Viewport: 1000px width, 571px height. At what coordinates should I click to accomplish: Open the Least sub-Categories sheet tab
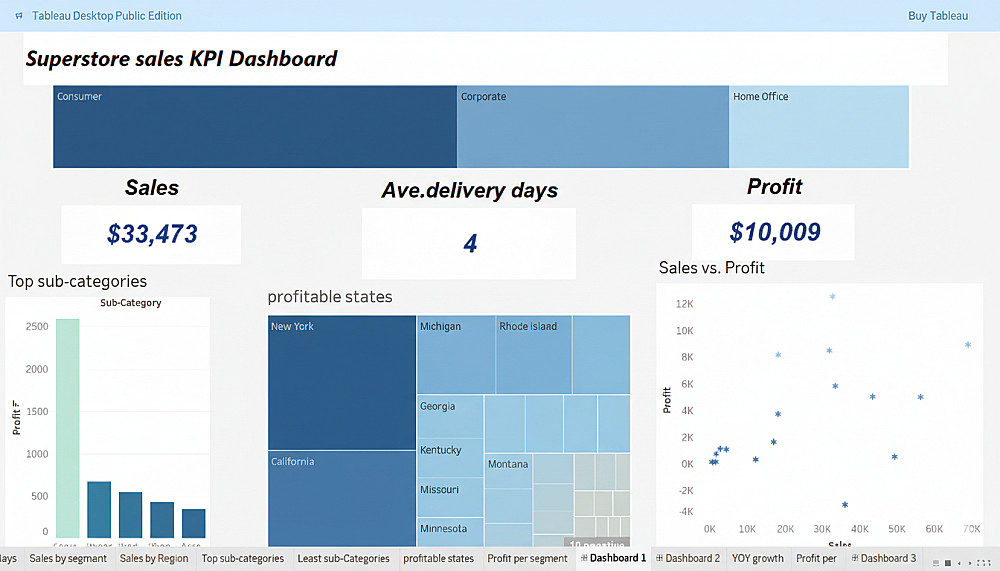point(343,558)
